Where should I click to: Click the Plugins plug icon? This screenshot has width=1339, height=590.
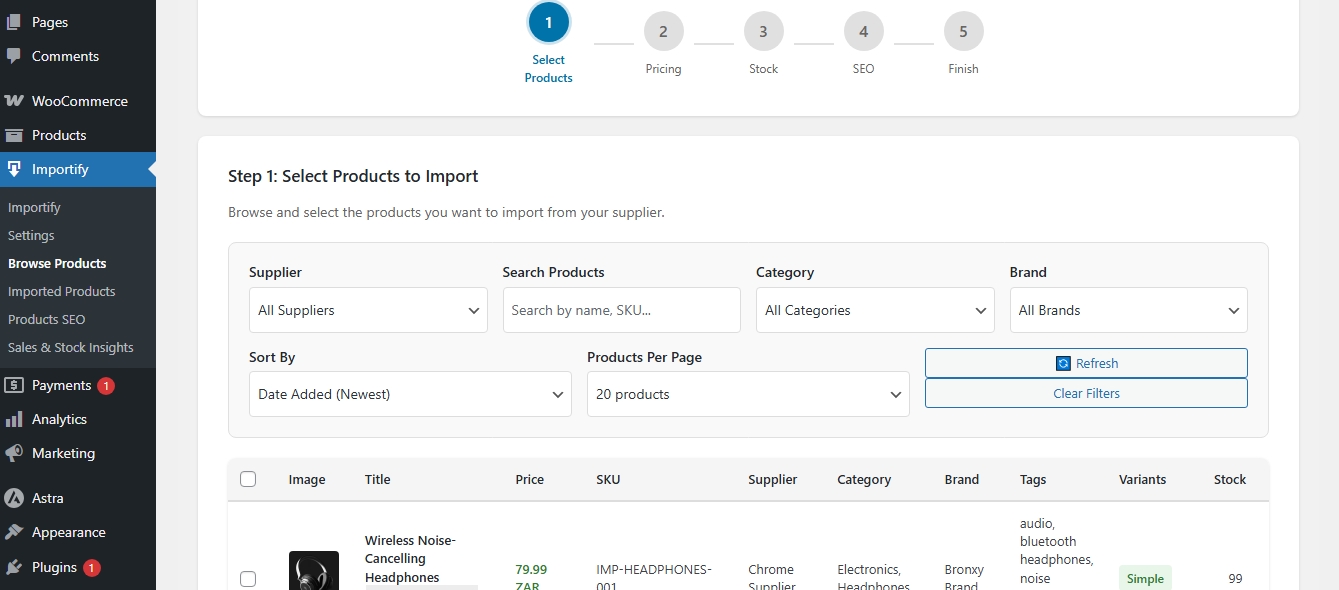[x=14, y=567]
